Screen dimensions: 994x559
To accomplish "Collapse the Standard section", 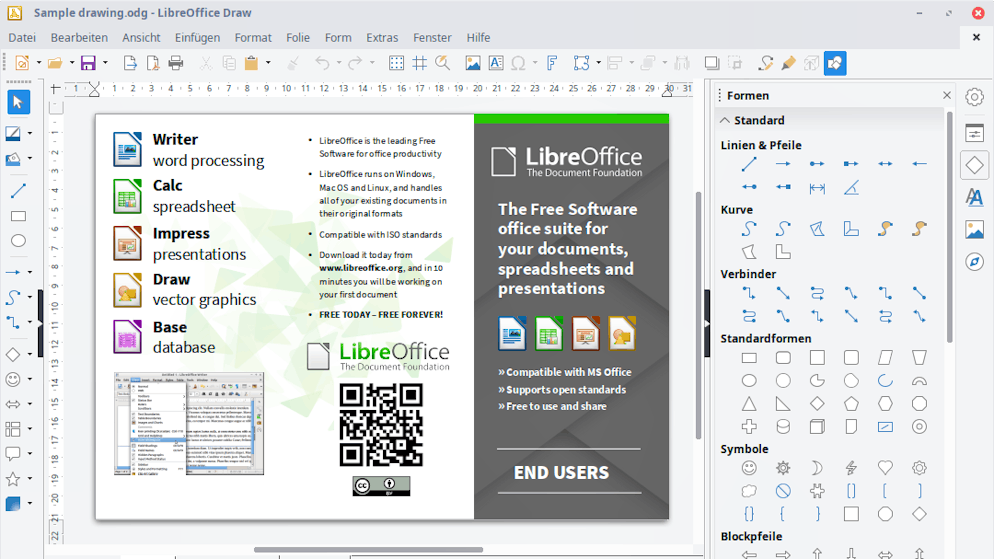I will point(725,120).
